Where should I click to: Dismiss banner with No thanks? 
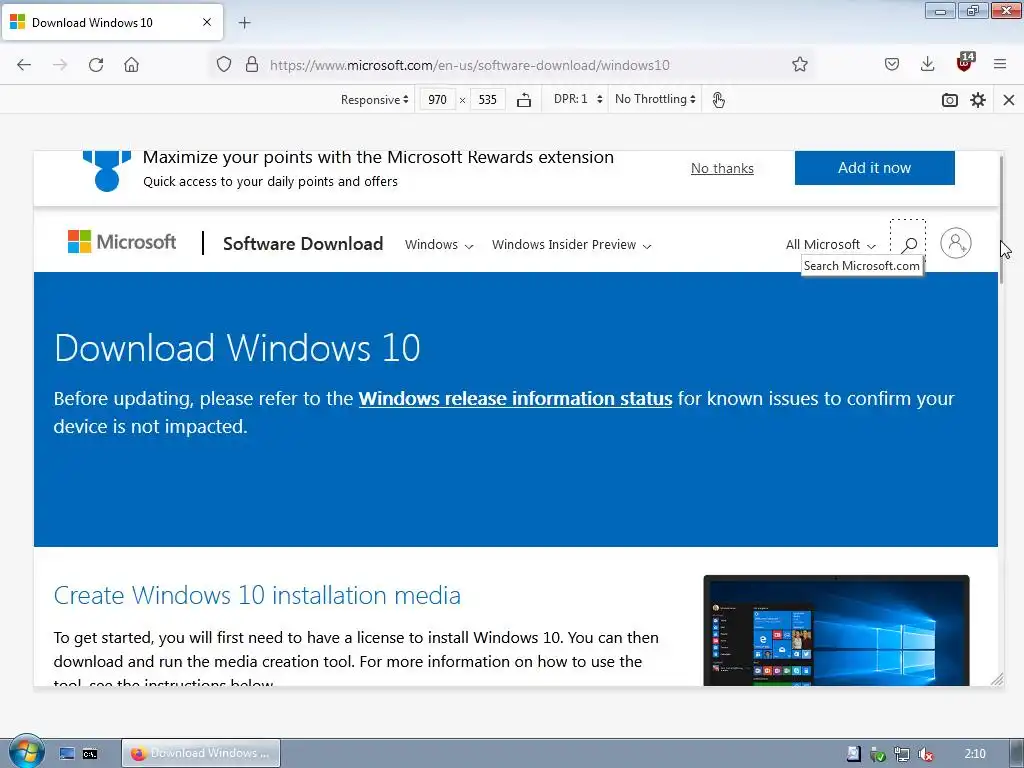(722, 168)
